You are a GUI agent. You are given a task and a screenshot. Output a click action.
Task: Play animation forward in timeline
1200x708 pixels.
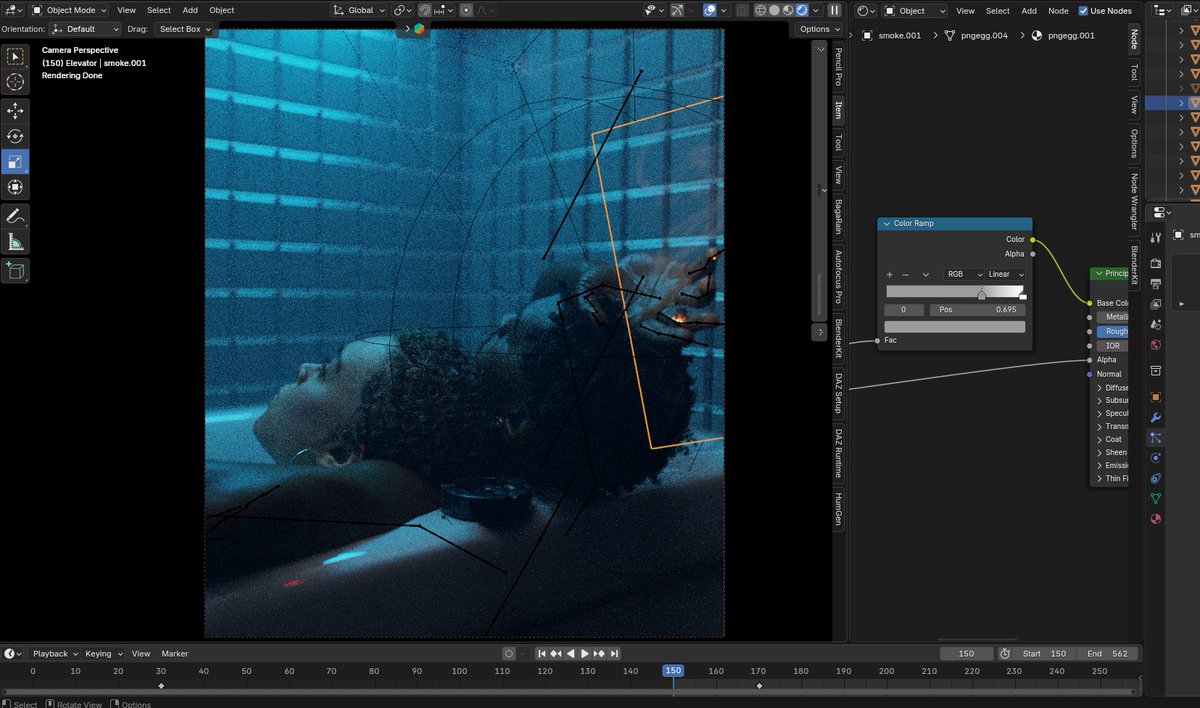coord(584,654)
